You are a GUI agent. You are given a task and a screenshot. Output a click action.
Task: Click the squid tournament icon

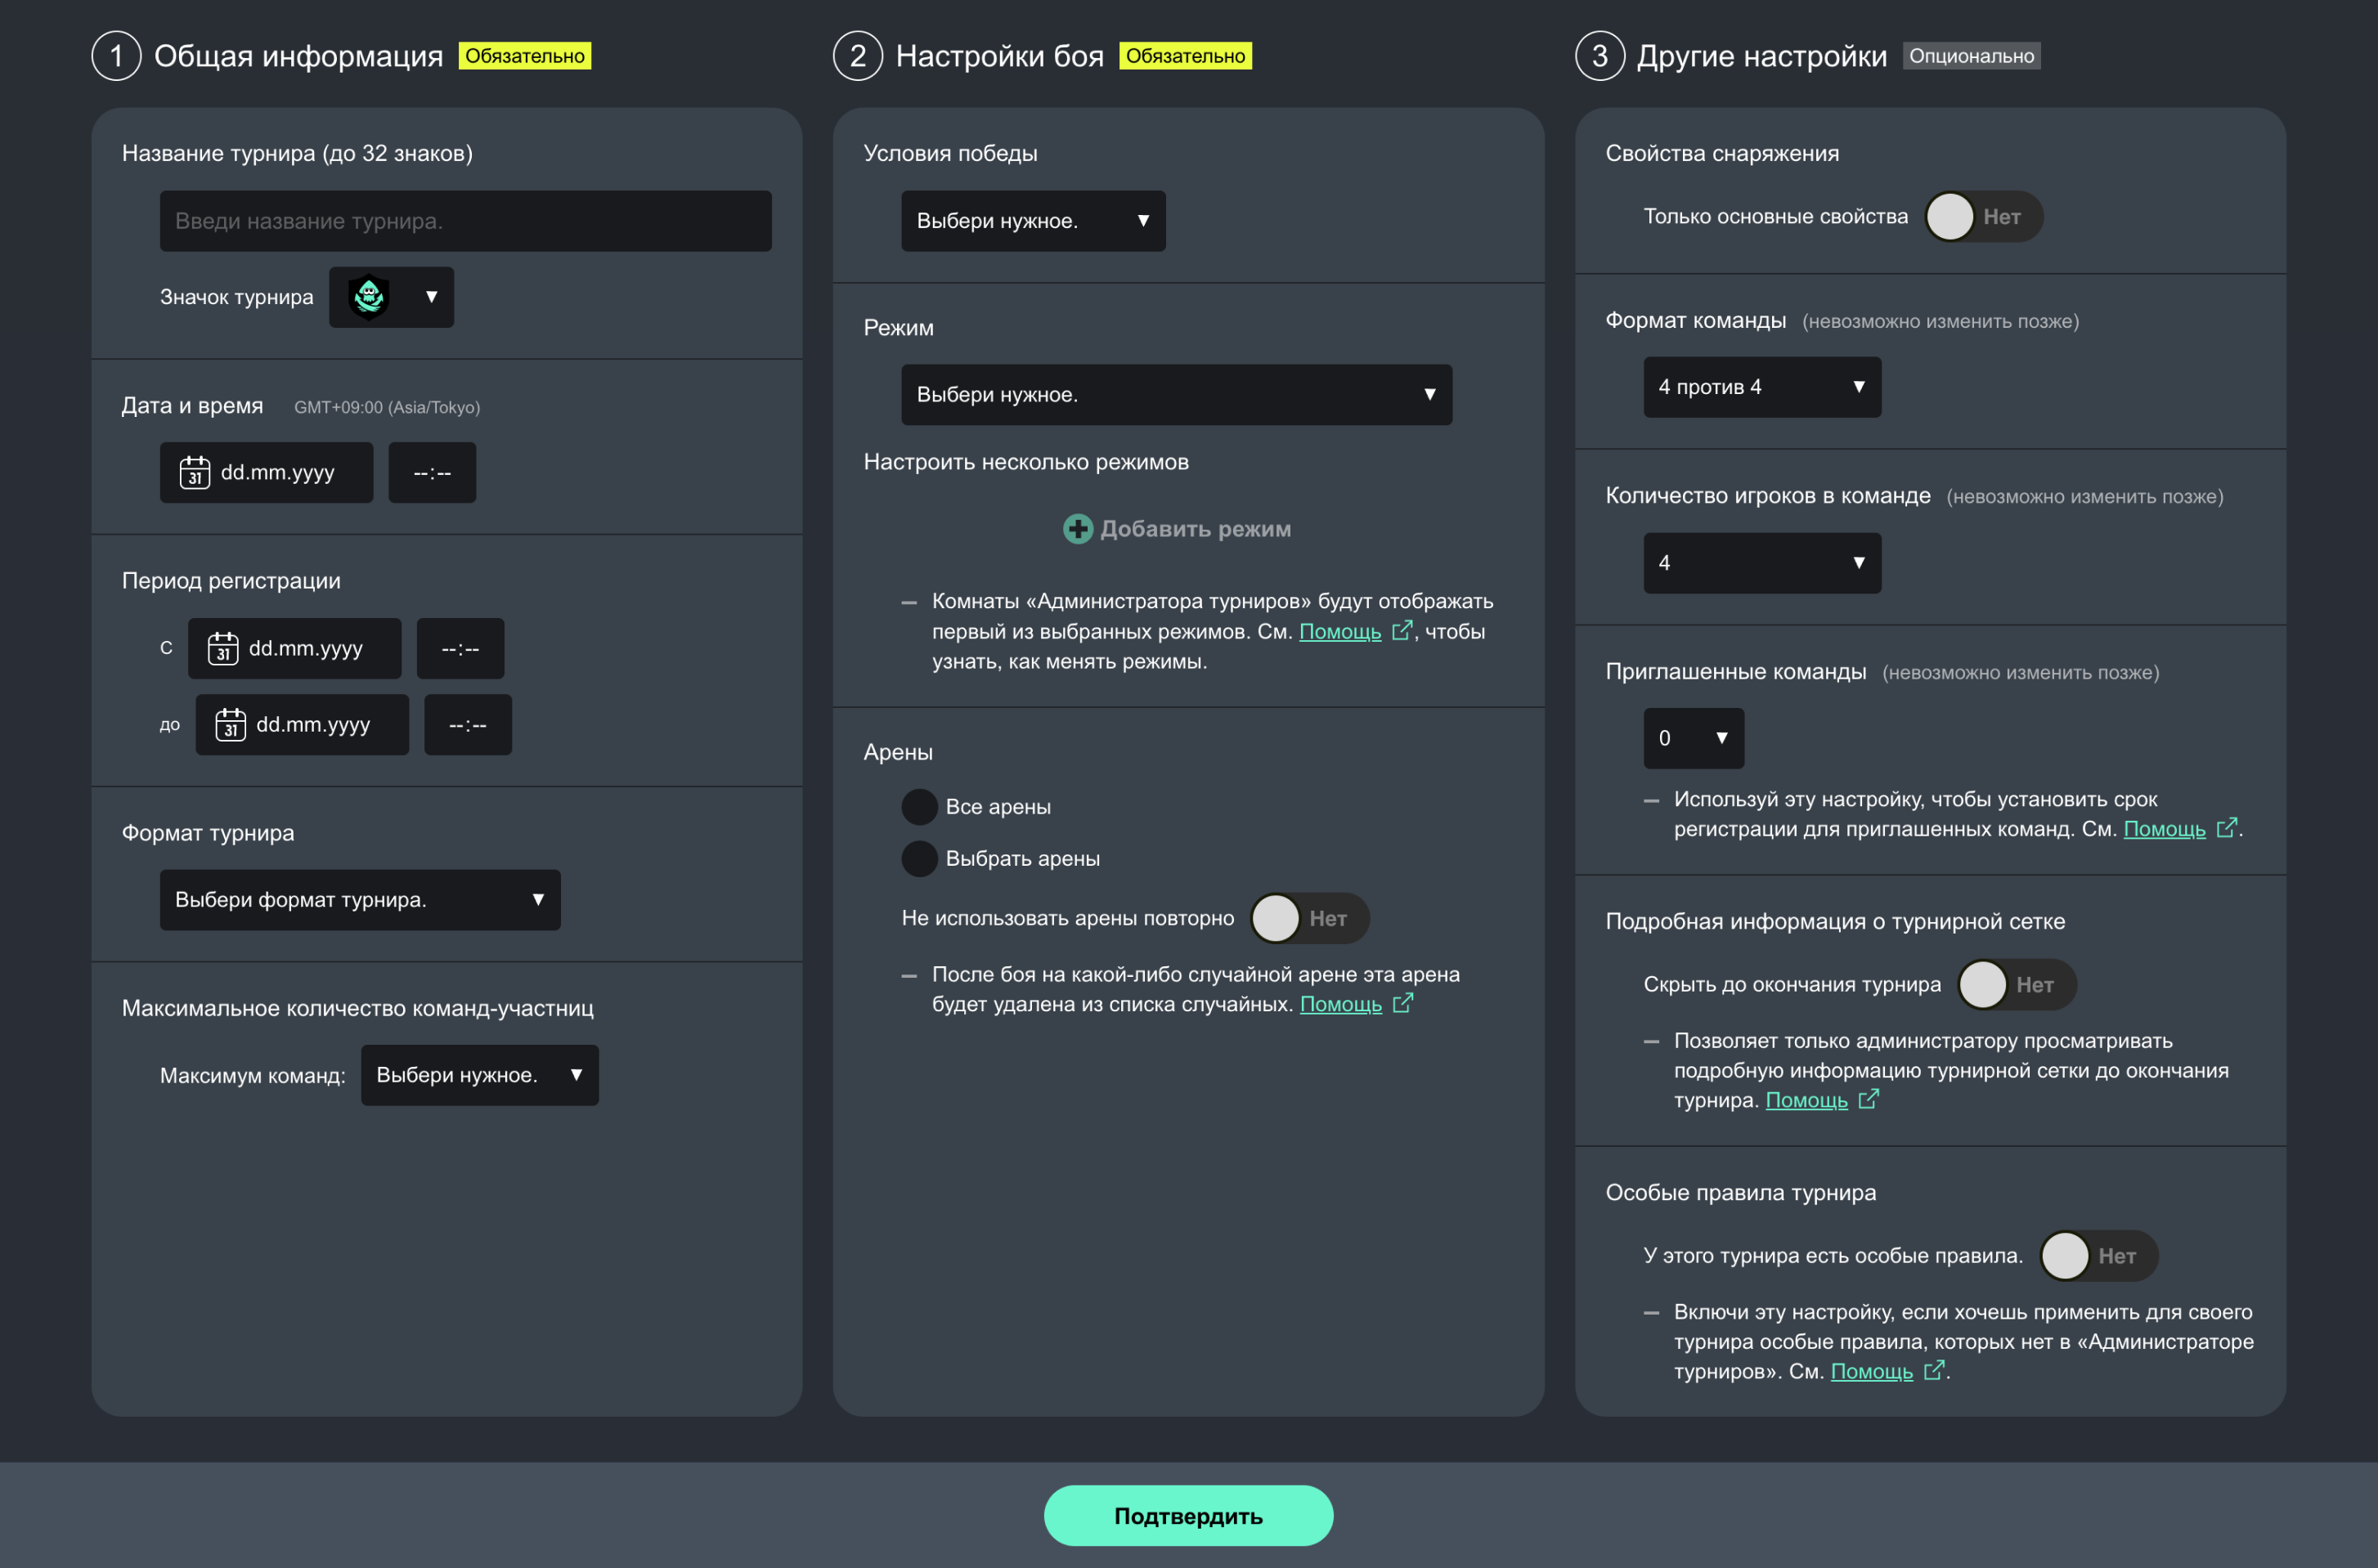369,296
